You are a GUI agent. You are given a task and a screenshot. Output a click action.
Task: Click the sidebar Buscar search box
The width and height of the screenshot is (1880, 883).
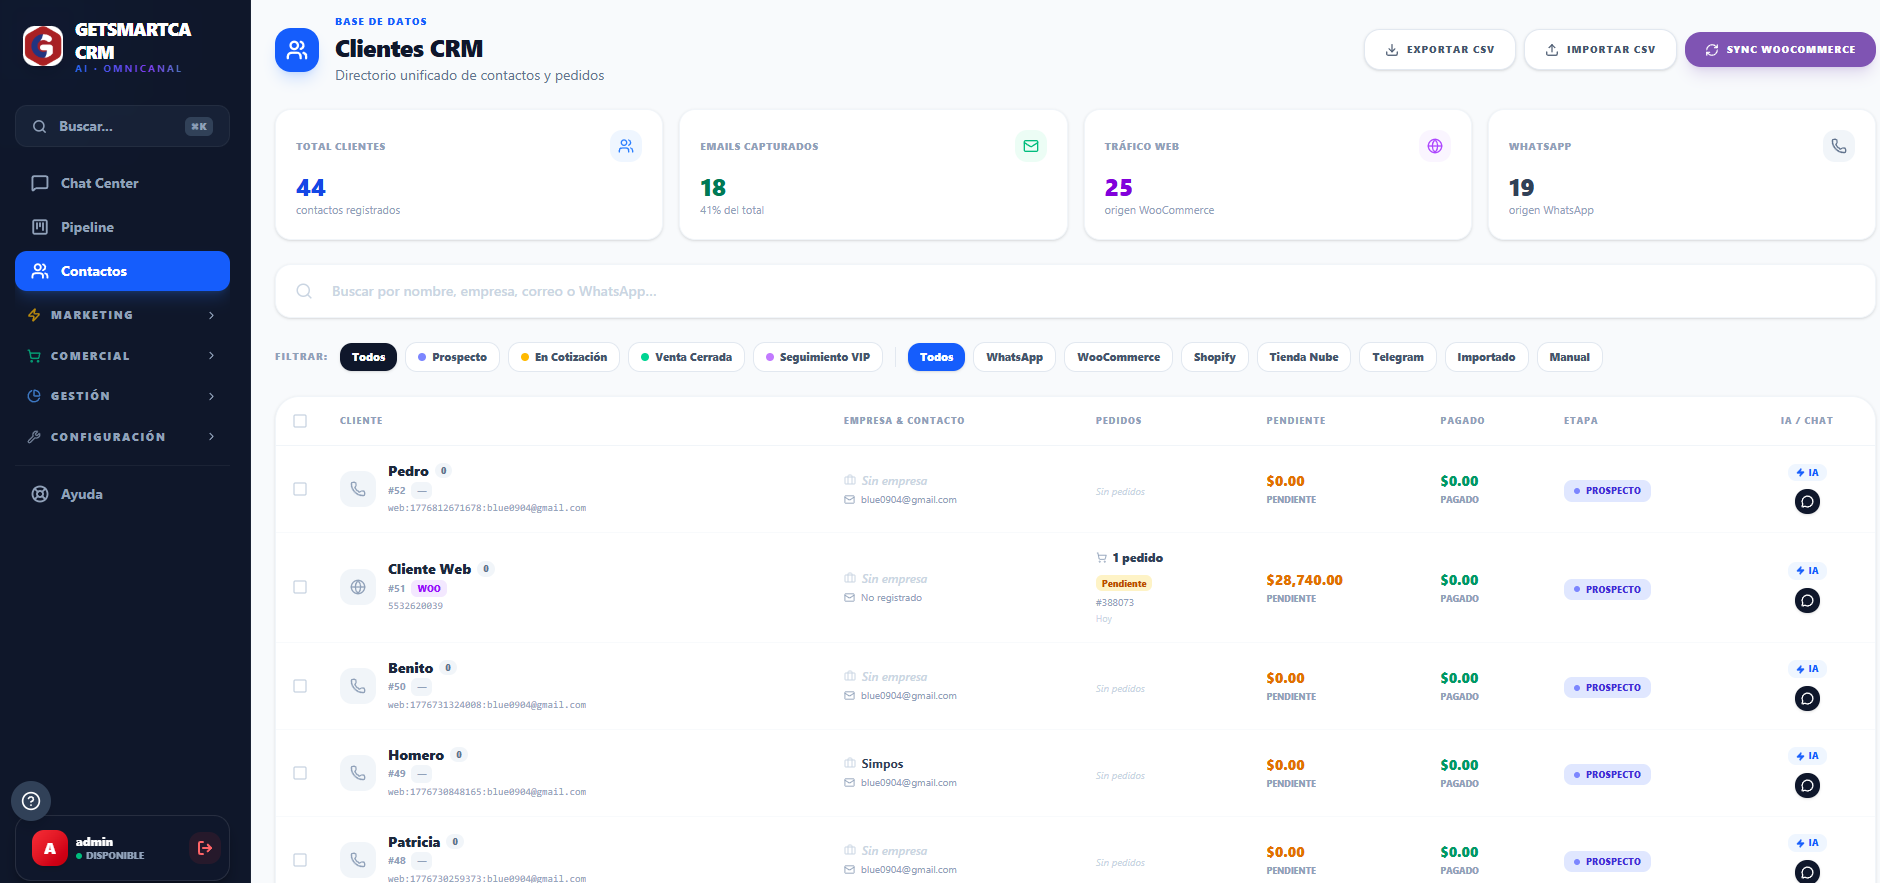click(122, 126)
